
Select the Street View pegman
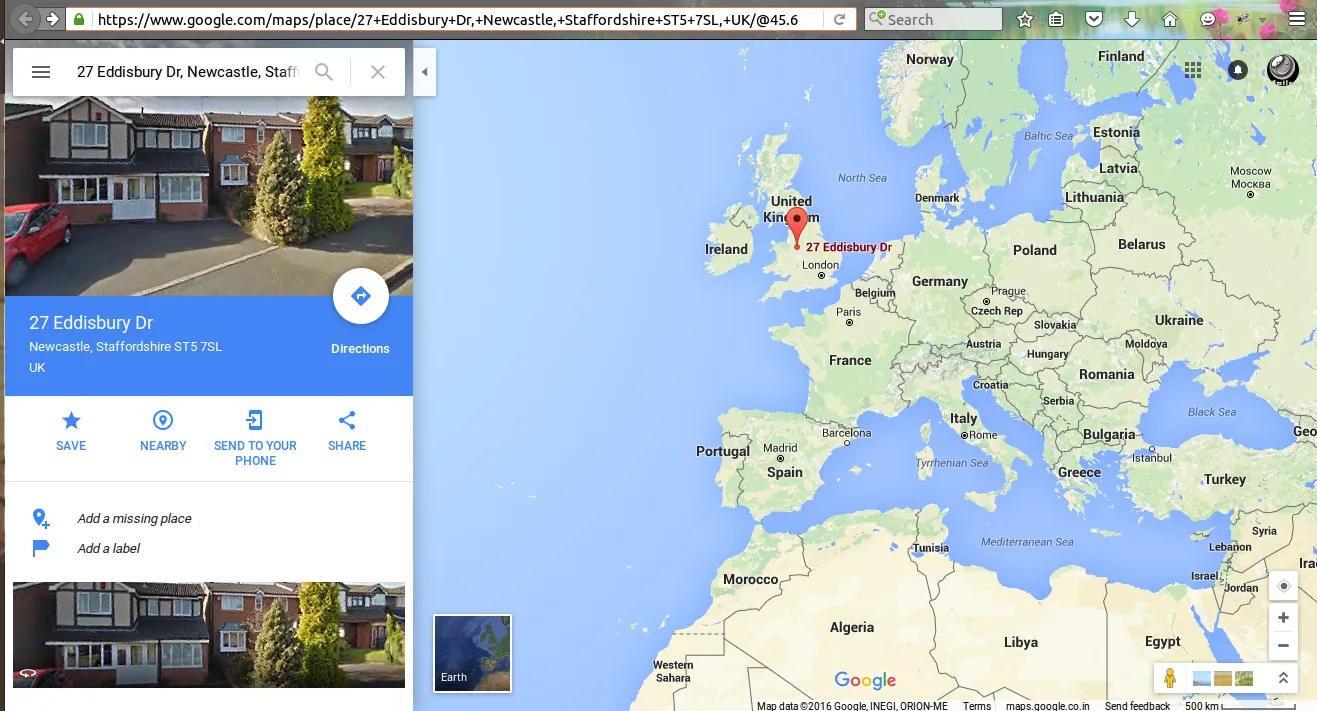tap(1170, 678)
